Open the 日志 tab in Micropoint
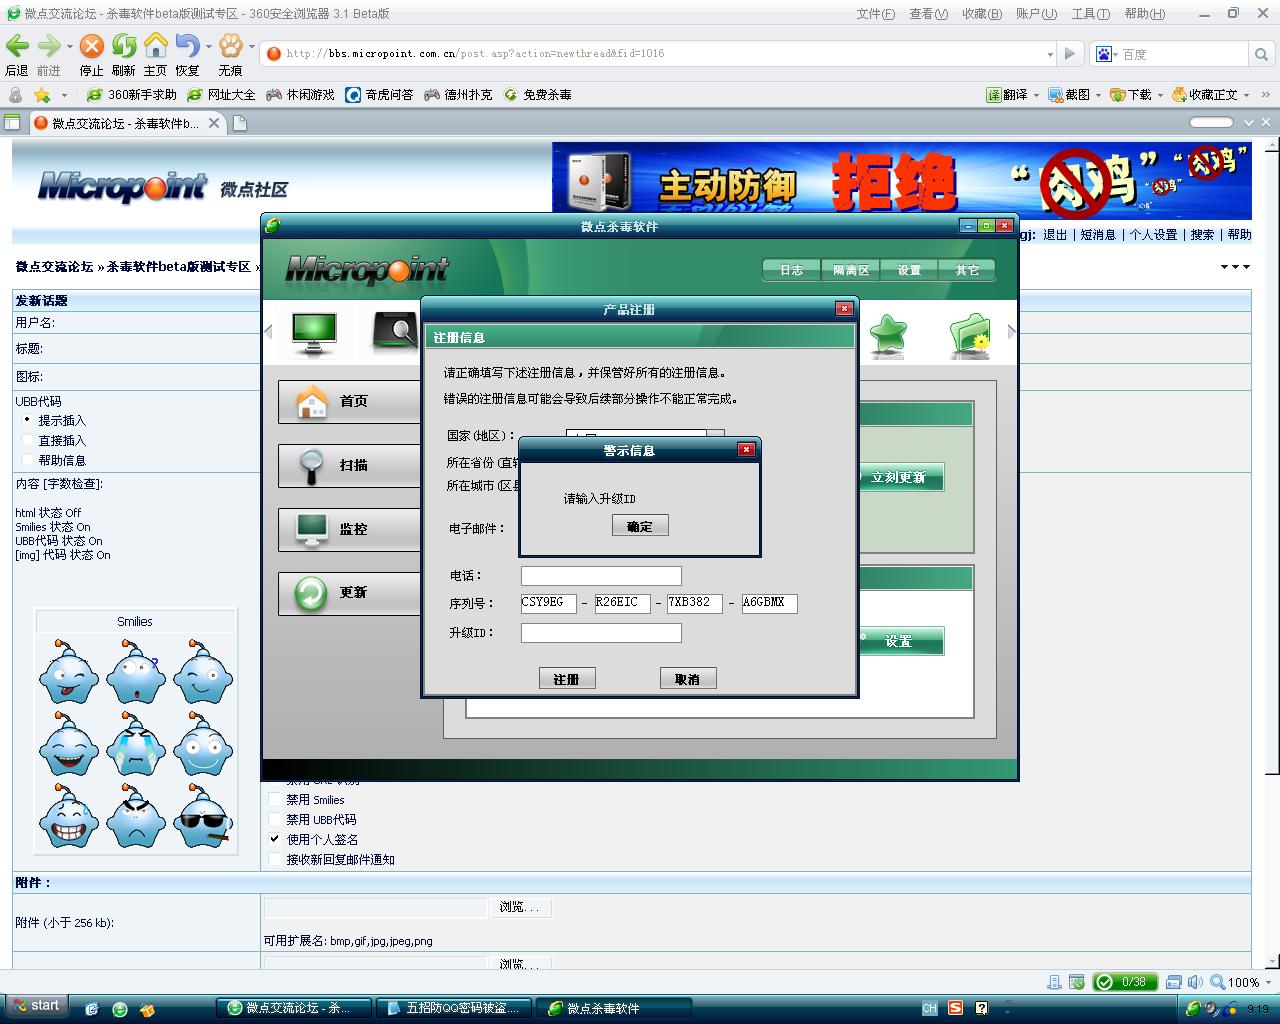 (792, 270)
